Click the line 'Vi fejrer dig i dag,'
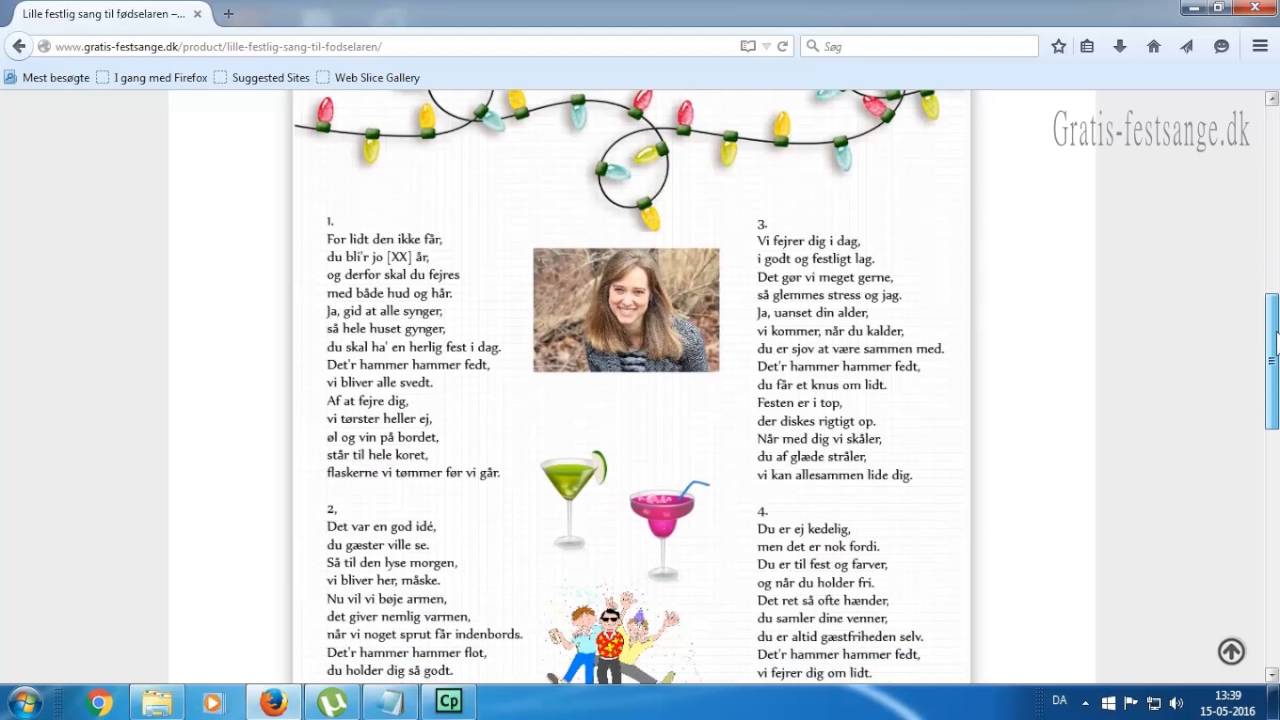 [808, 241]
